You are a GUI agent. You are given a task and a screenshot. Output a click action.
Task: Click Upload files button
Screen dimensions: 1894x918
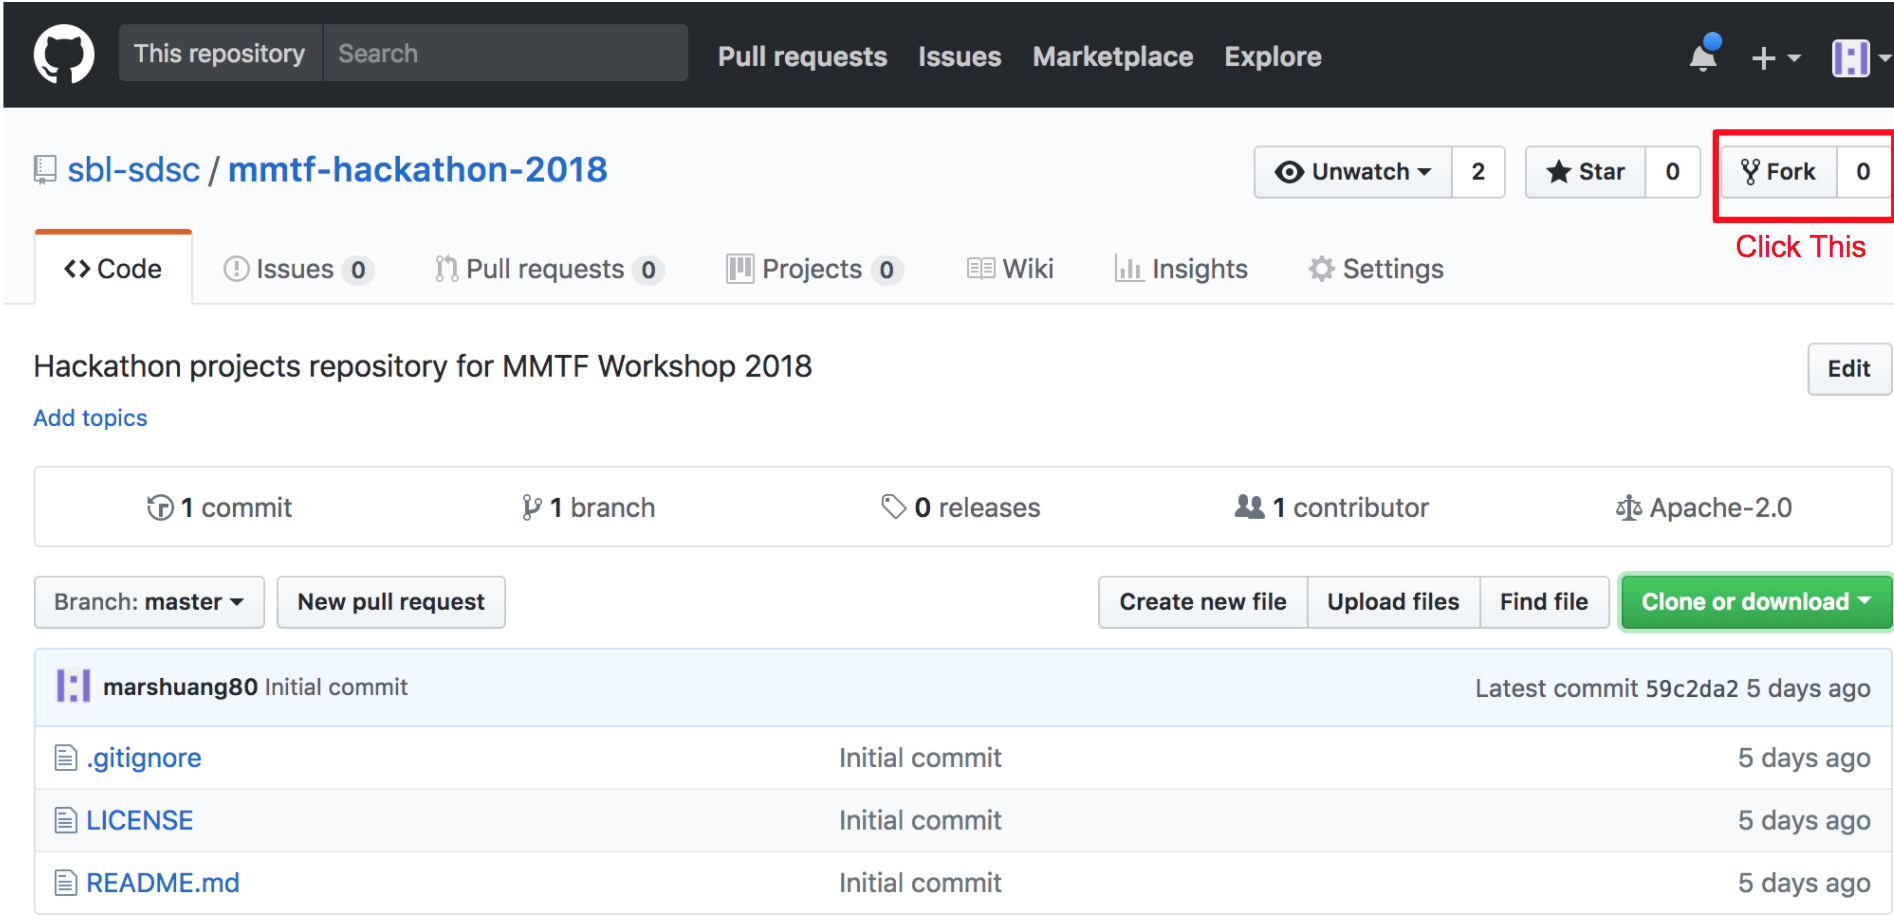coord(1393,602)
